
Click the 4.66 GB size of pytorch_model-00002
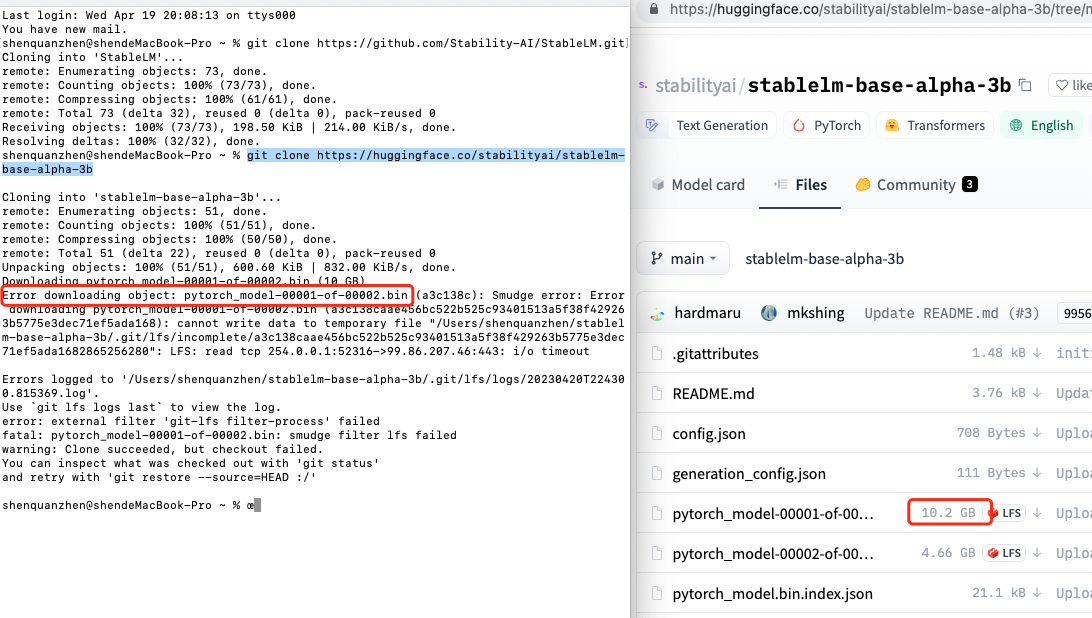tap(948, 553)
